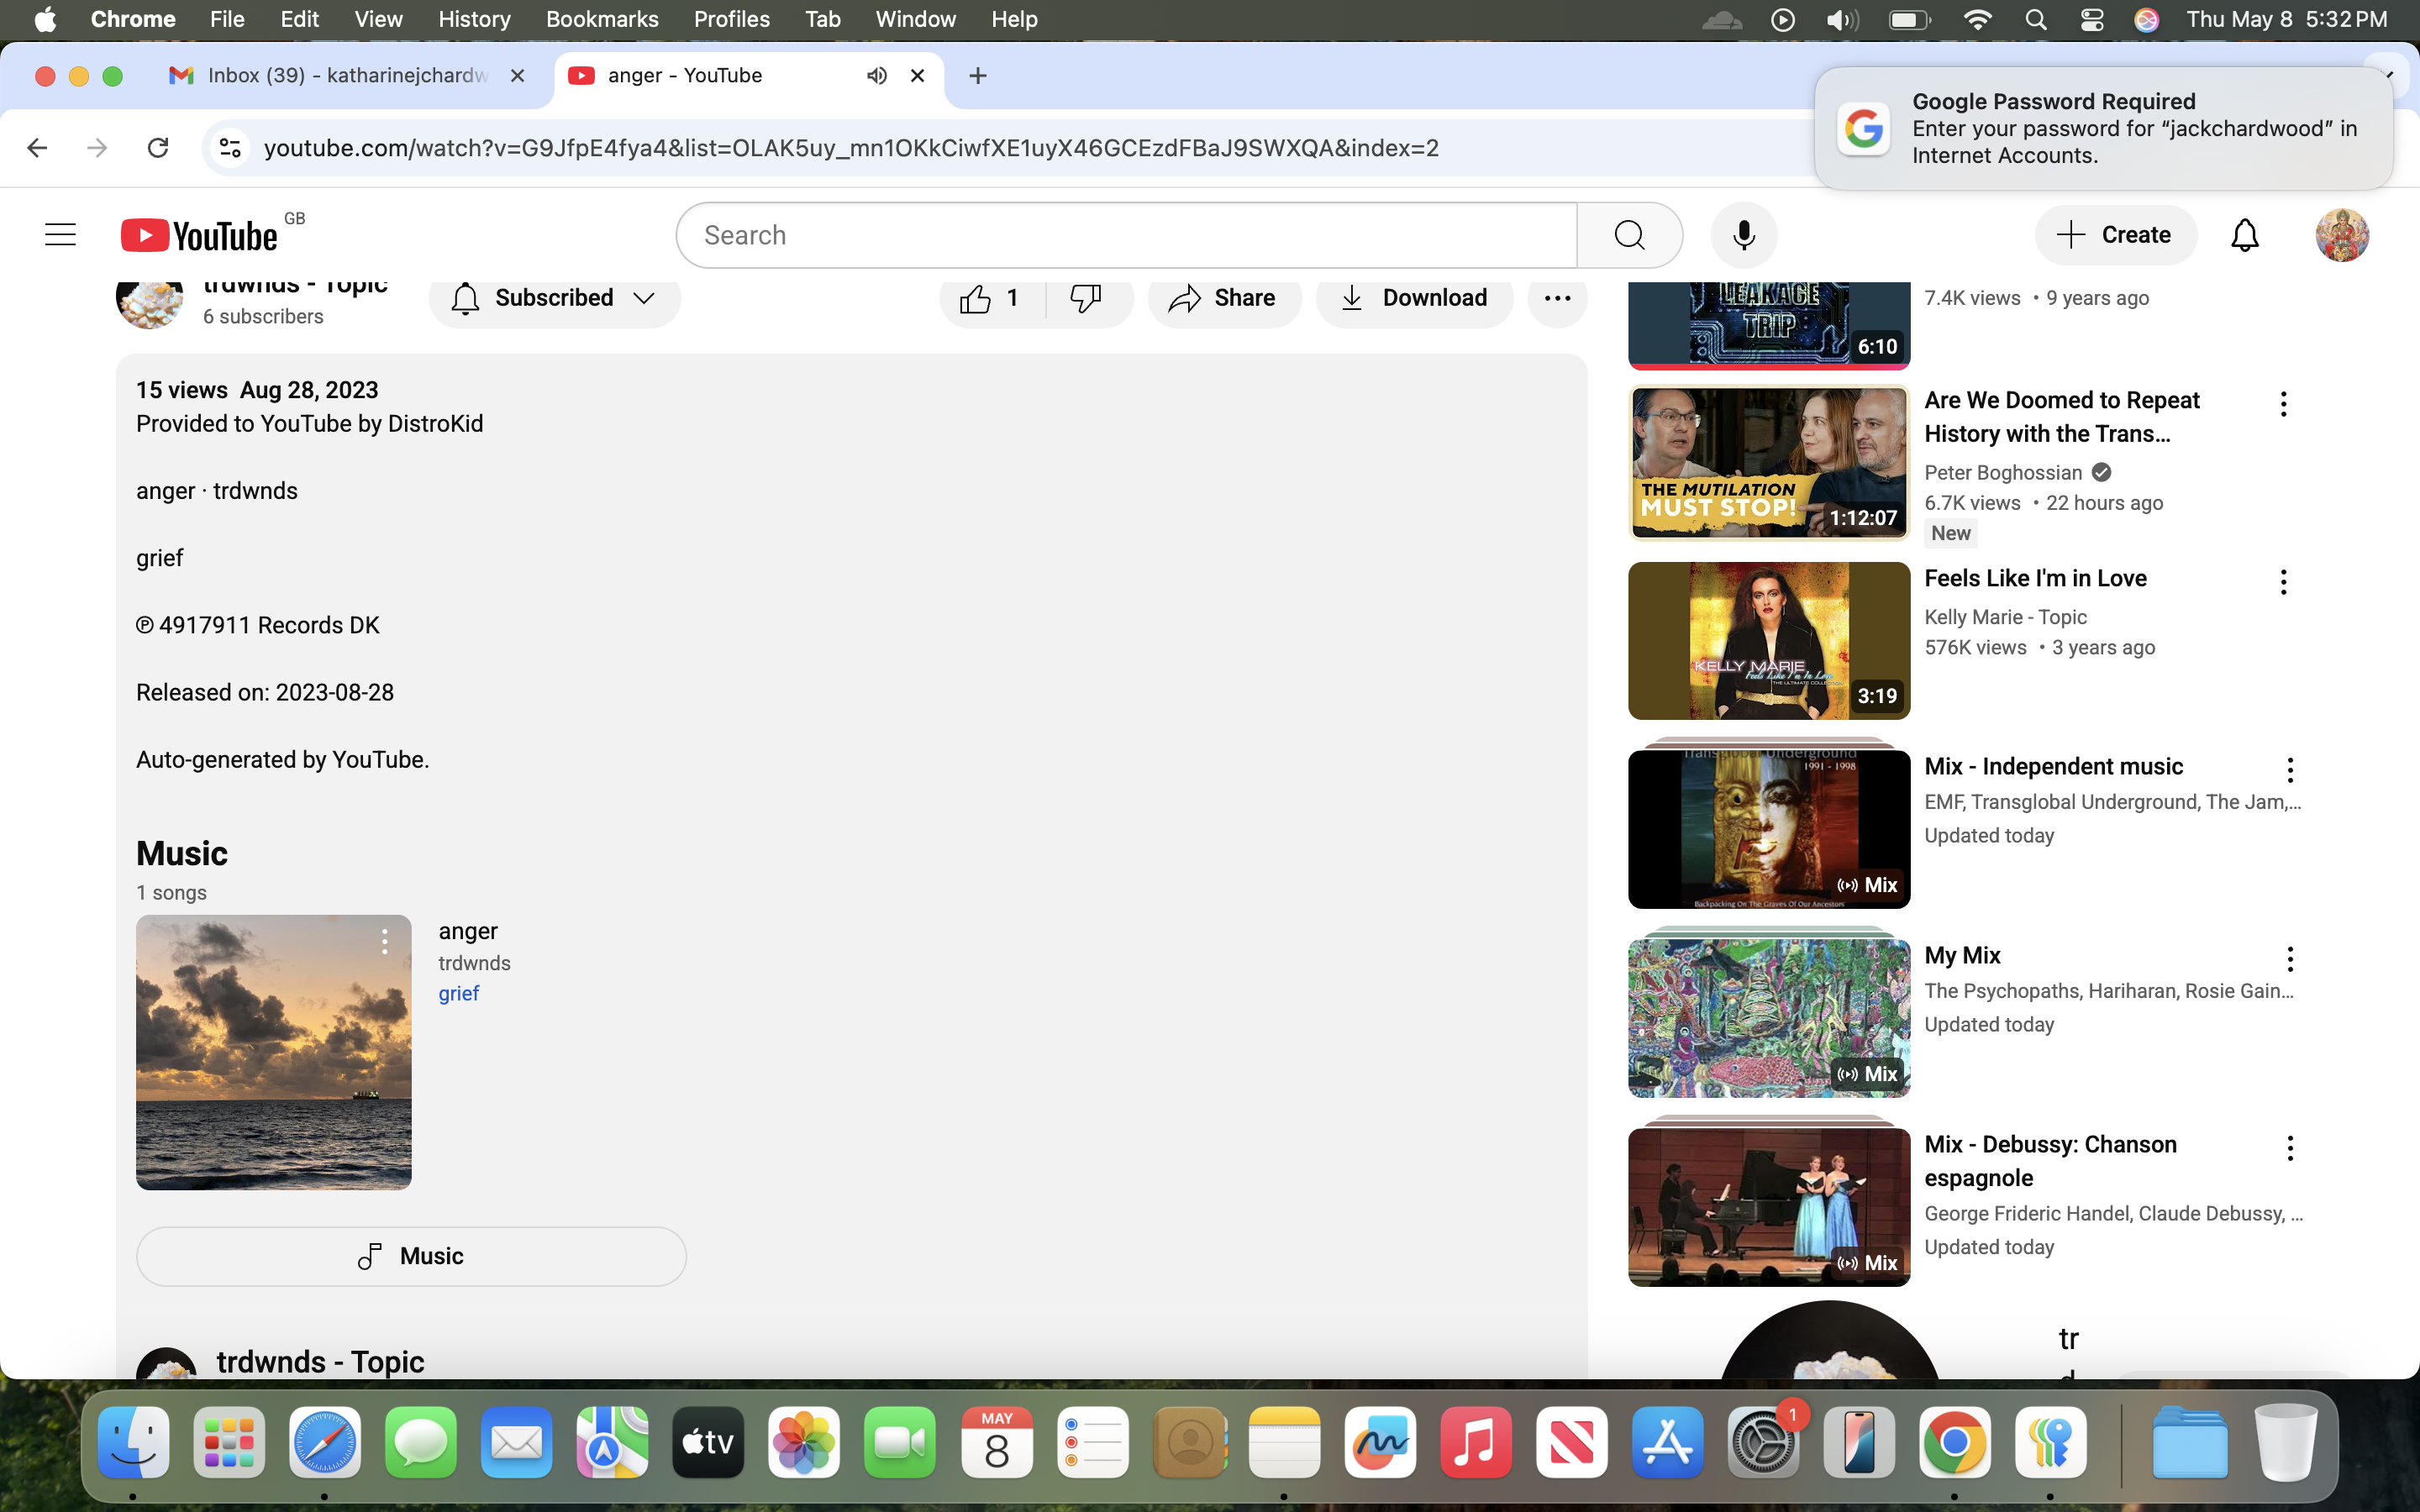The height and width of the screenshot is (1512, 2420).
Task: Open the more actions ellipsis button
Action: [1557, 298]
